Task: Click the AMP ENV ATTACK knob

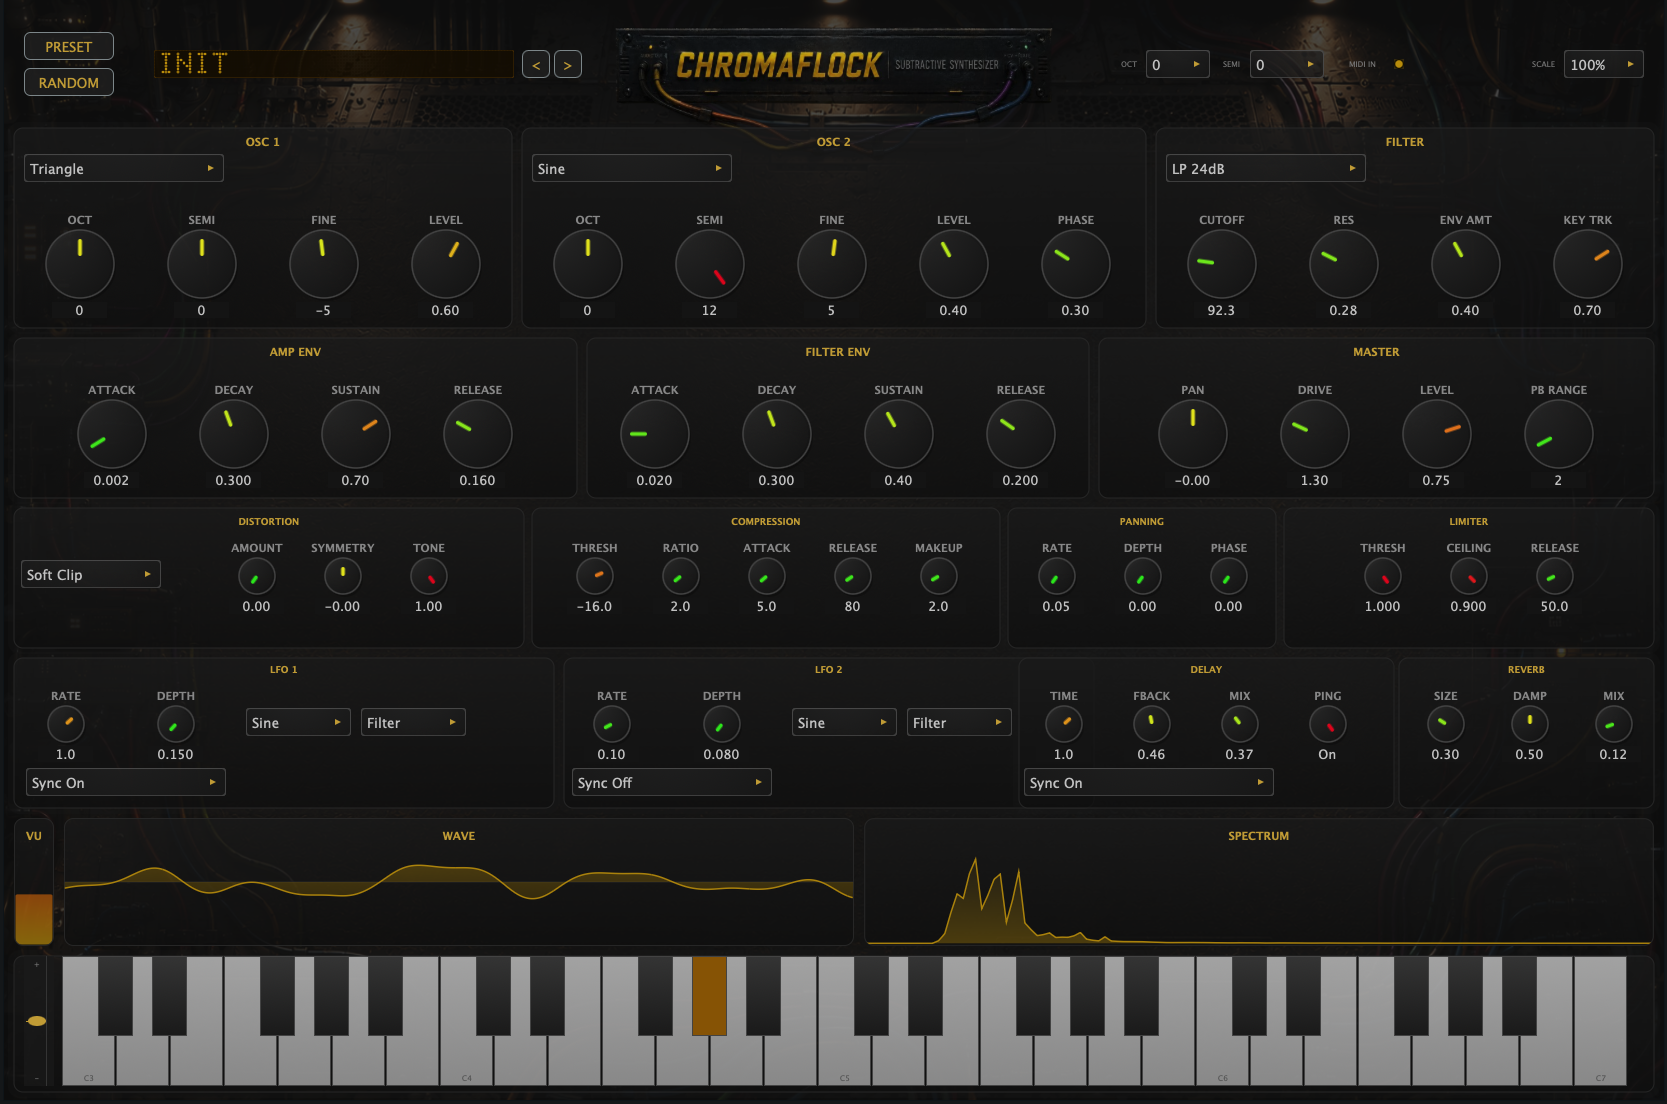Action: [x=112, y=434]
